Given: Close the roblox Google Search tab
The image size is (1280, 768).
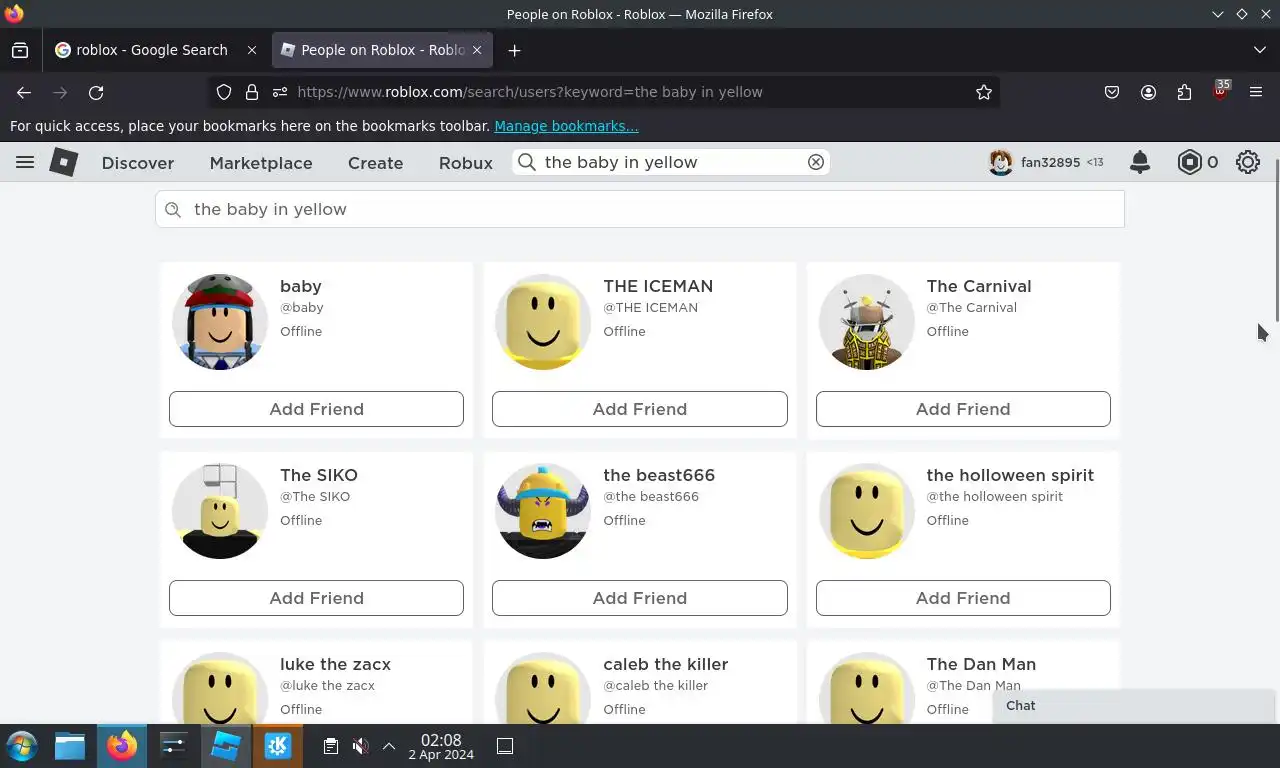Looking at the screenshot, I should 251,50.
